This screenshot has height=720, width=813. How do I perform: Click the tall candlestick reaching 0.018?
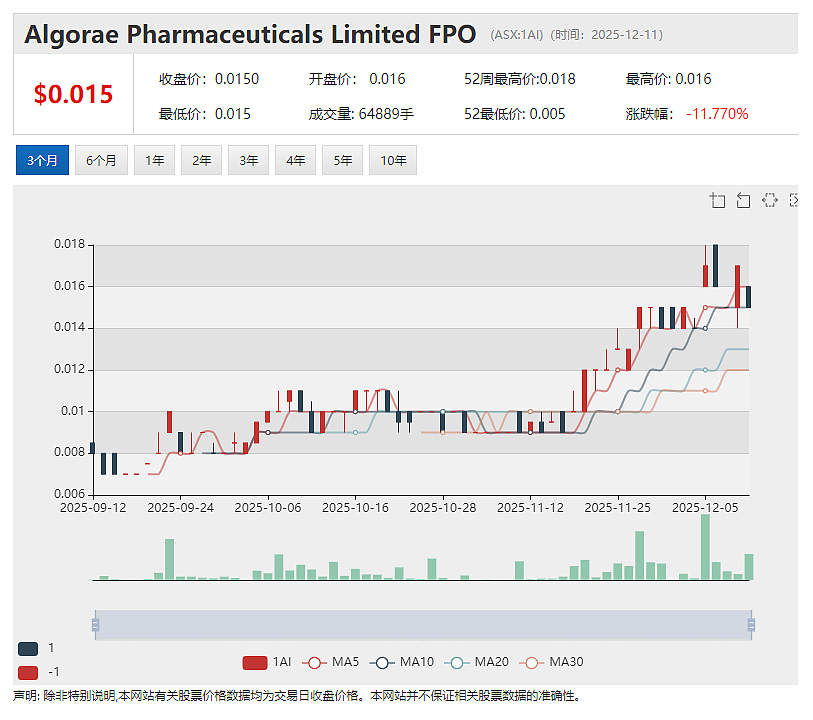pyautogui.click(x=716, y=265)
